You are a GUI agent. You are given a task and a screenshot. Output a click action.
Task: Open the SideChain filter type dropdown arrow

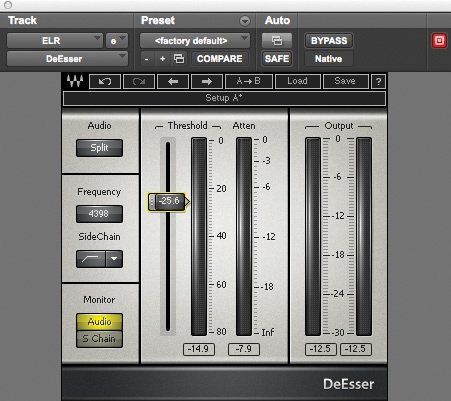[114, 259]
